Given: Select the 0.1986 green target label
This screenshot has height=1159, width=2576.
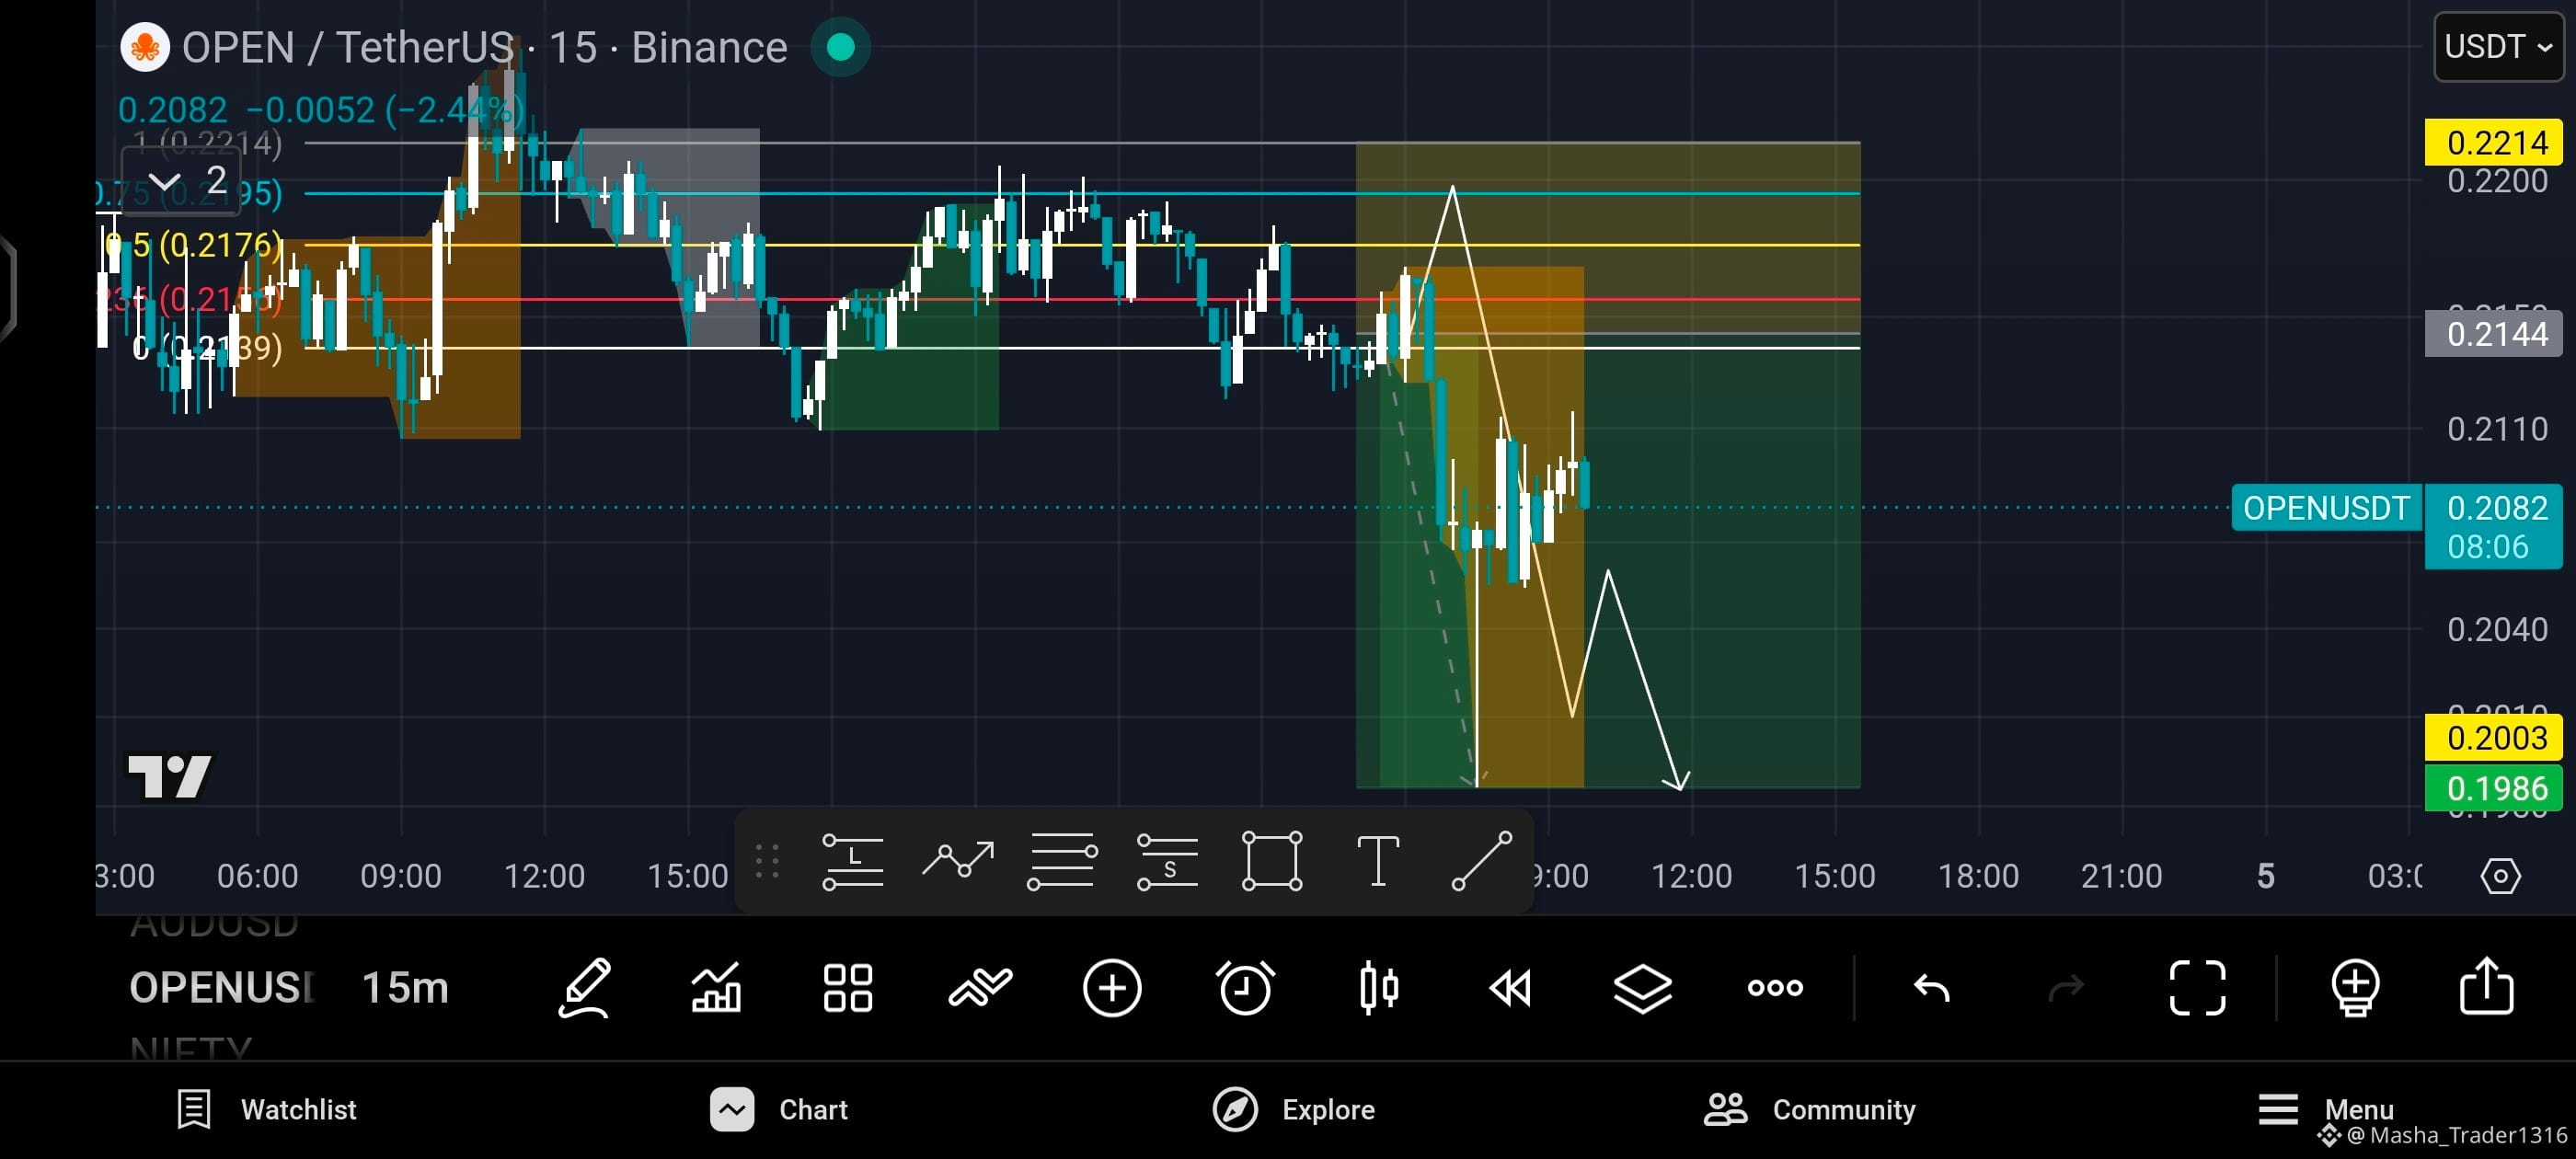Looking at the screenshot, I should [x=2495, y=788].
